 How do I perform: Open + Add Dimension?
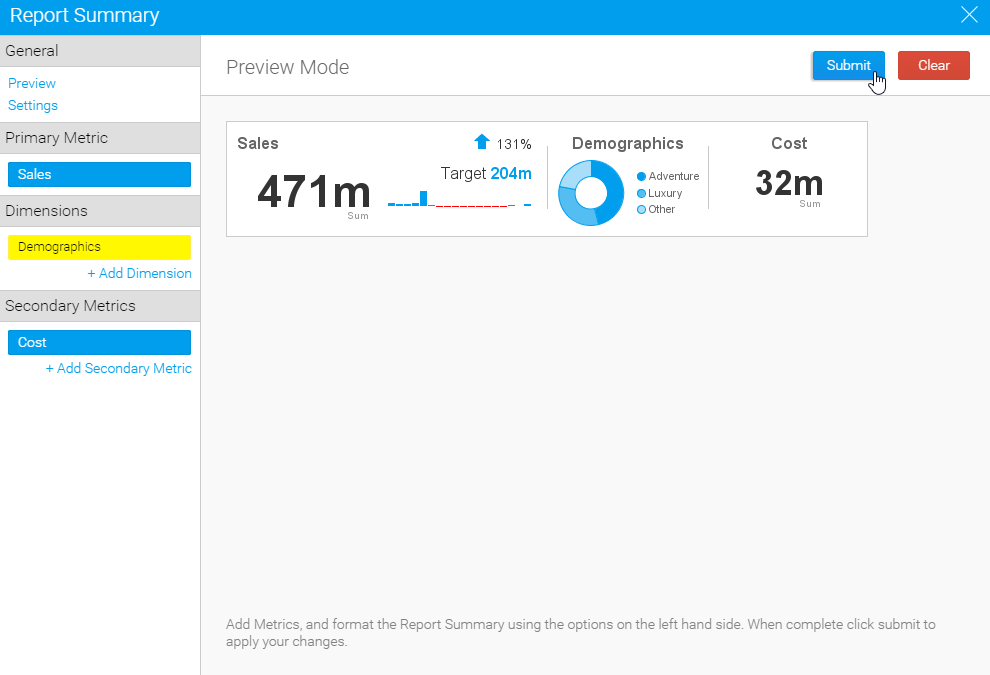[x=140, y=273]
